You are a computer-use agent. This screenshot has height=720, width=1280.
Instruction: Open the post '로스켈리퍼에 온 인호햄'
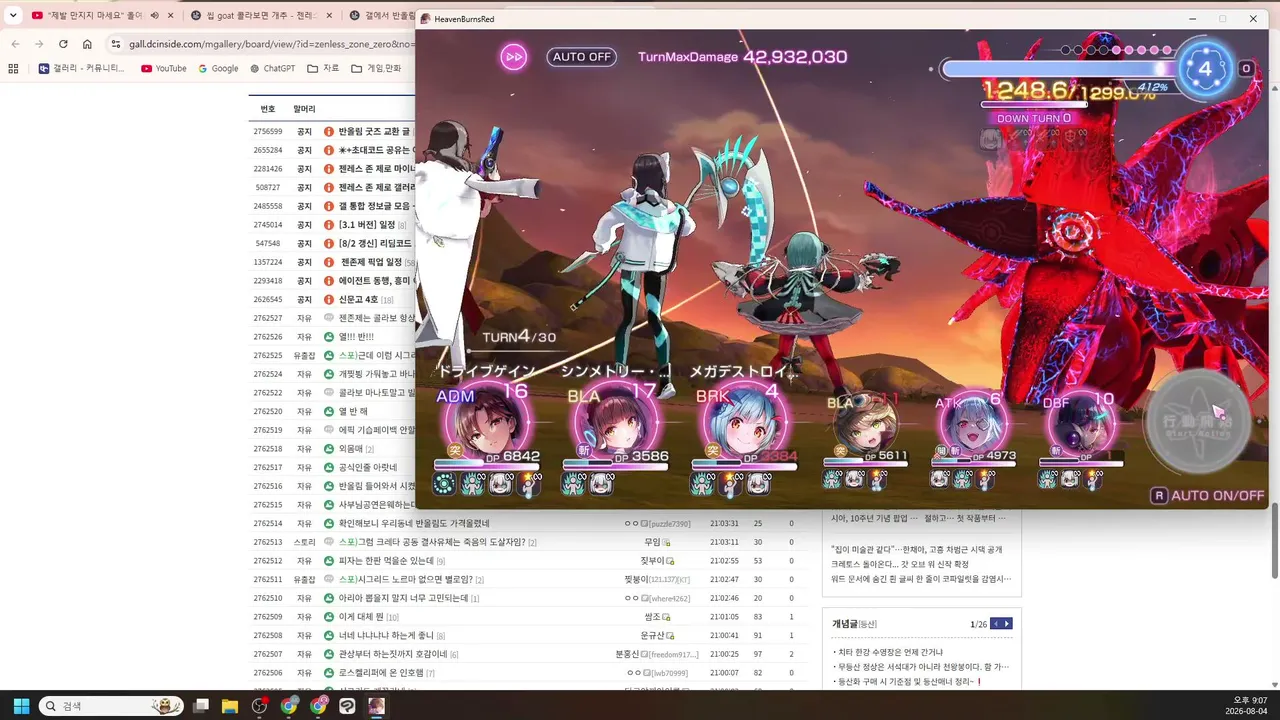point(380,673)
